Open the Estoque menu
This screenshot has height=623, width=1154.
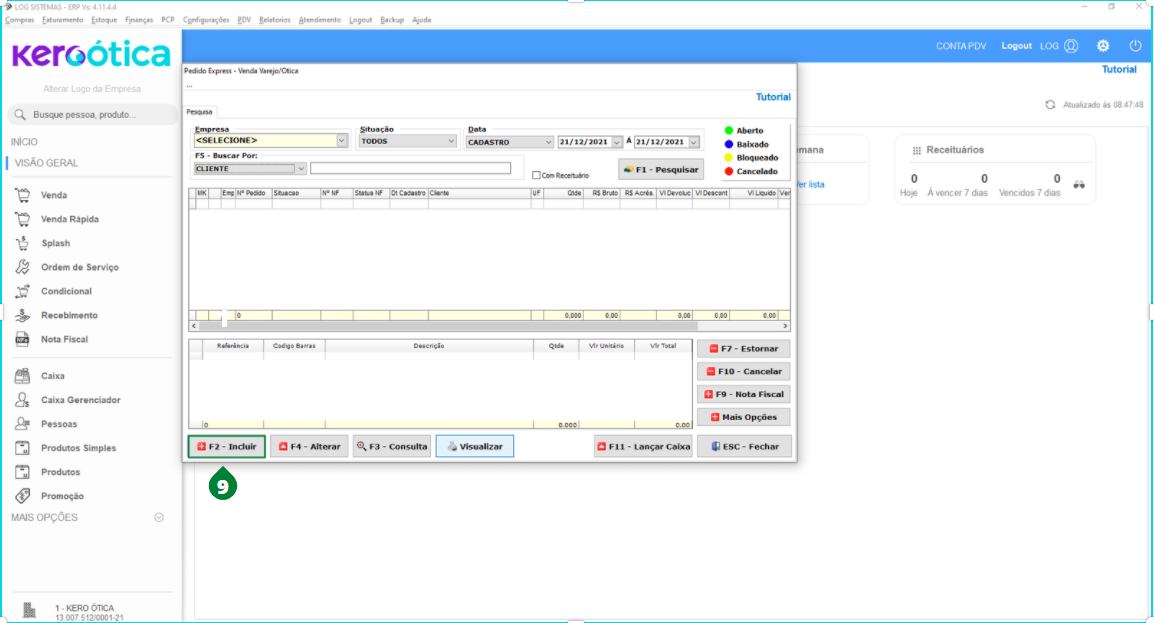(x=105, y=20)
